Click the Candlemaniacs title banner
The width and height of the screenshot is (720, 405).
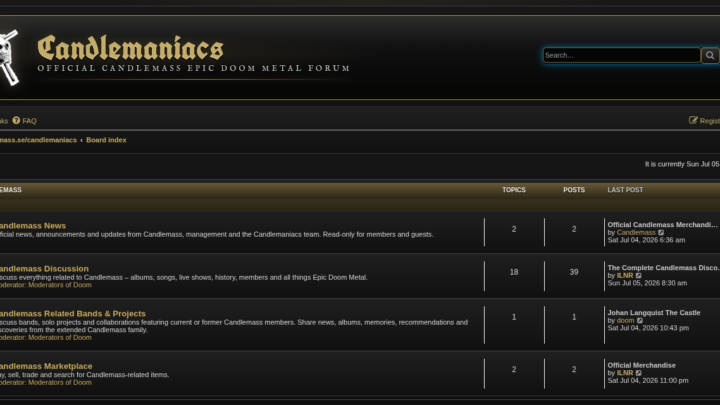130,48
